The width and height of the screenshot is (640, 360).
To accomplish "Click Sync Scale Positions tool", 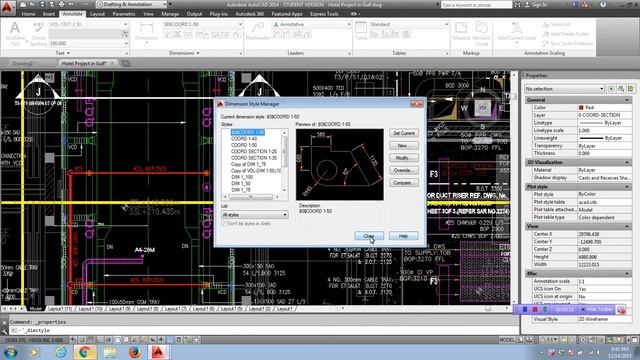I will click(x=568, y=43).
